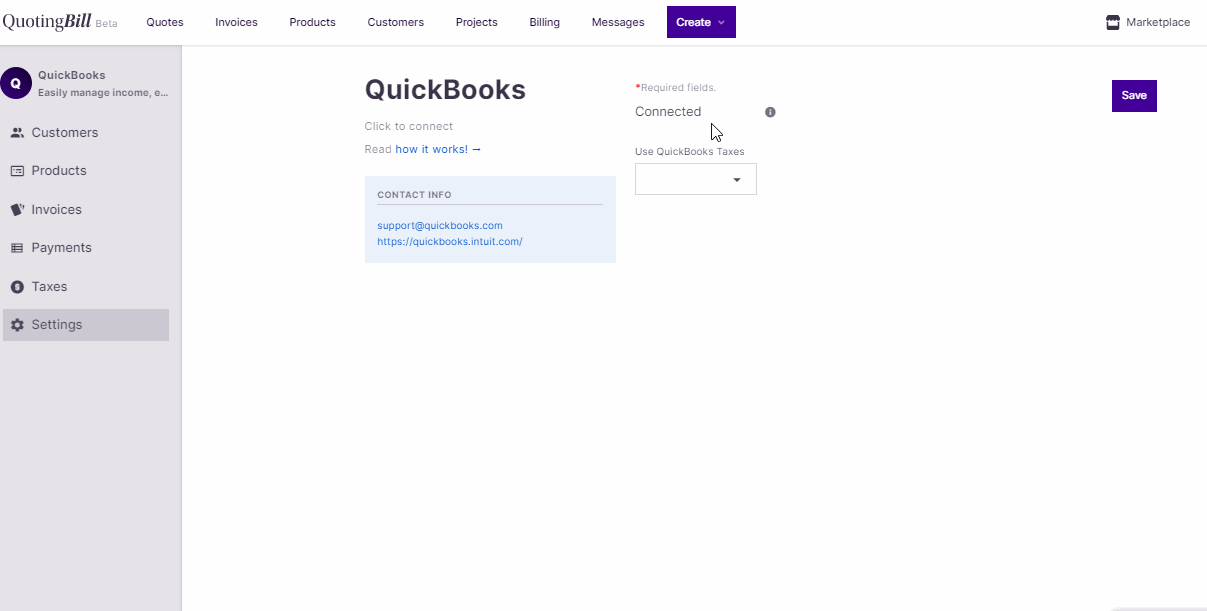Click the support@quickbooks.com email link

440,226
